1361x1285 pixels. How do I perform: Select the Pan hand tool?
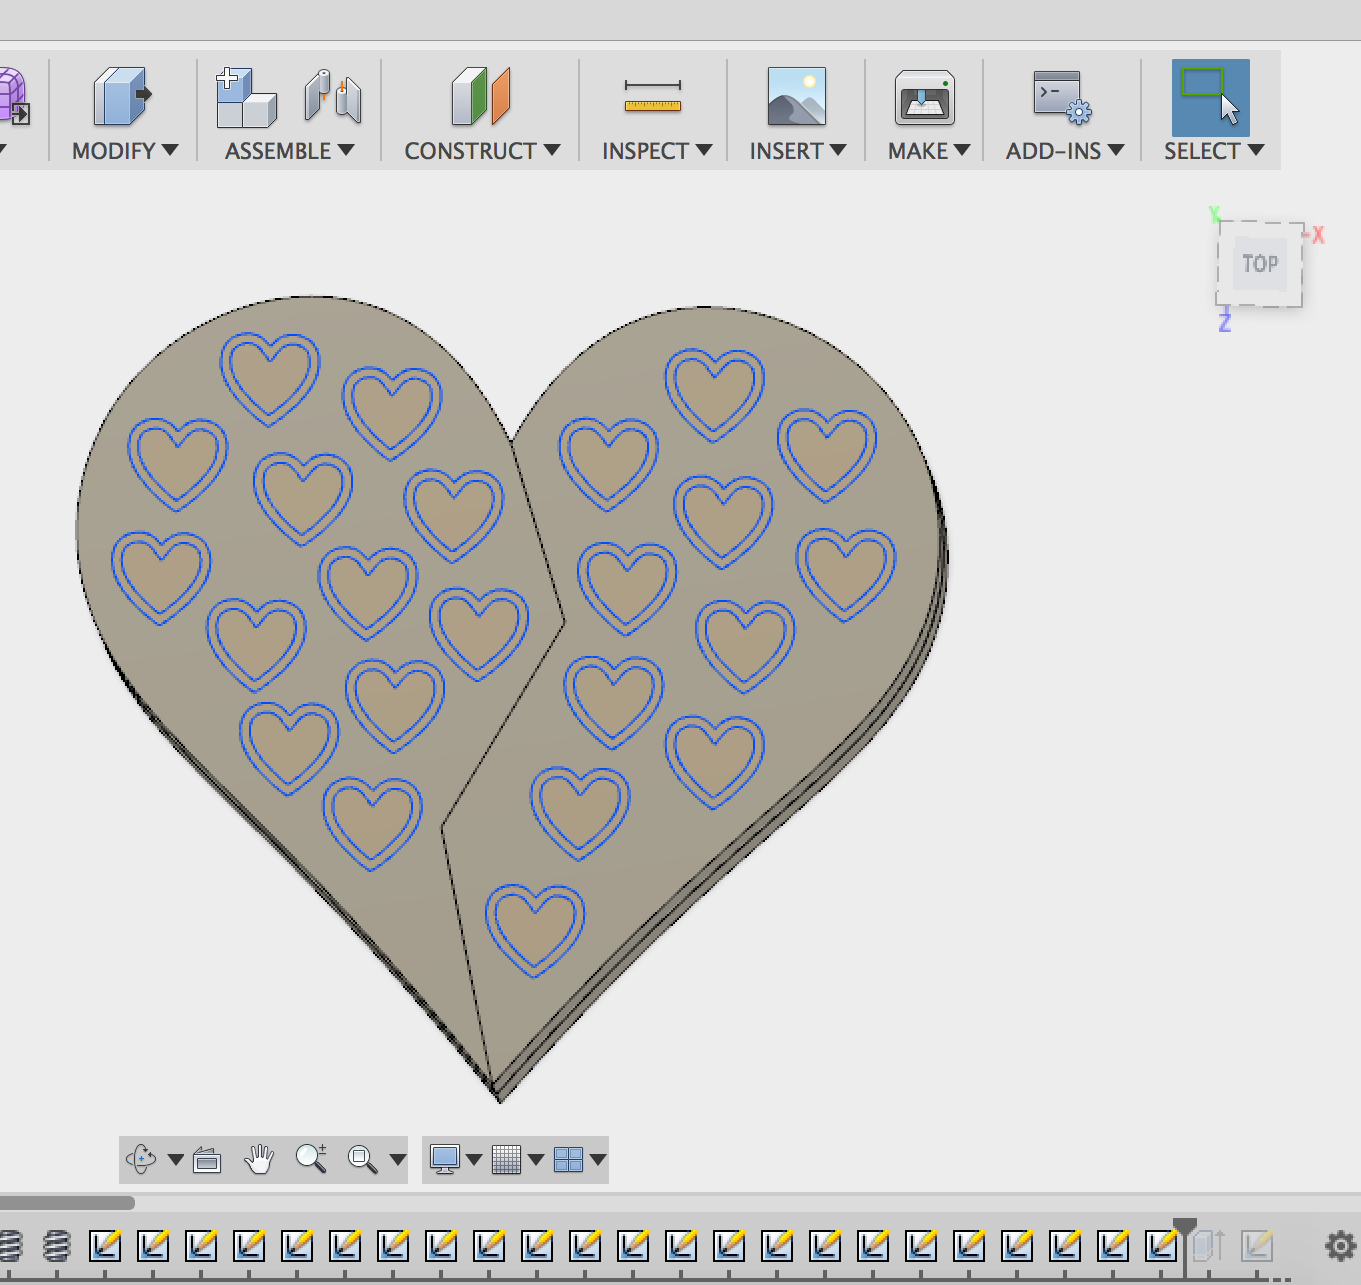259,1159
